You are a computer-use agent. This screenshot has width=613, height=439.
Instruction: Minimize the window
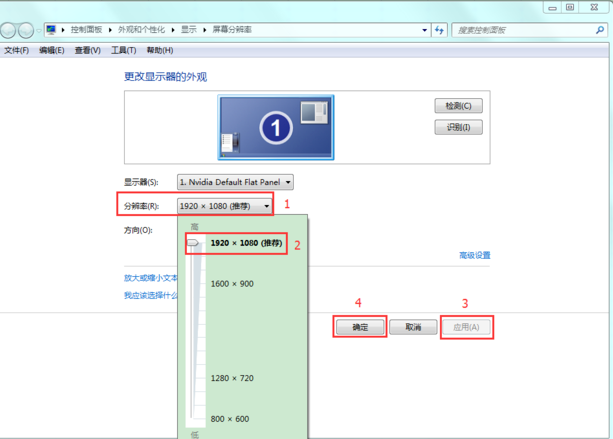[552, 7]
